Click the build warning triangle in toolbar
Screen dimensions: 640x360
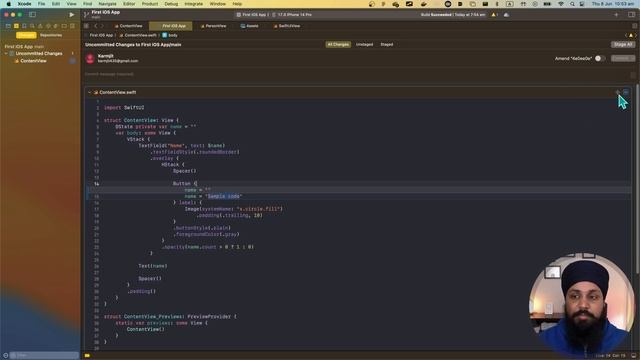click(x=493, y=15)
